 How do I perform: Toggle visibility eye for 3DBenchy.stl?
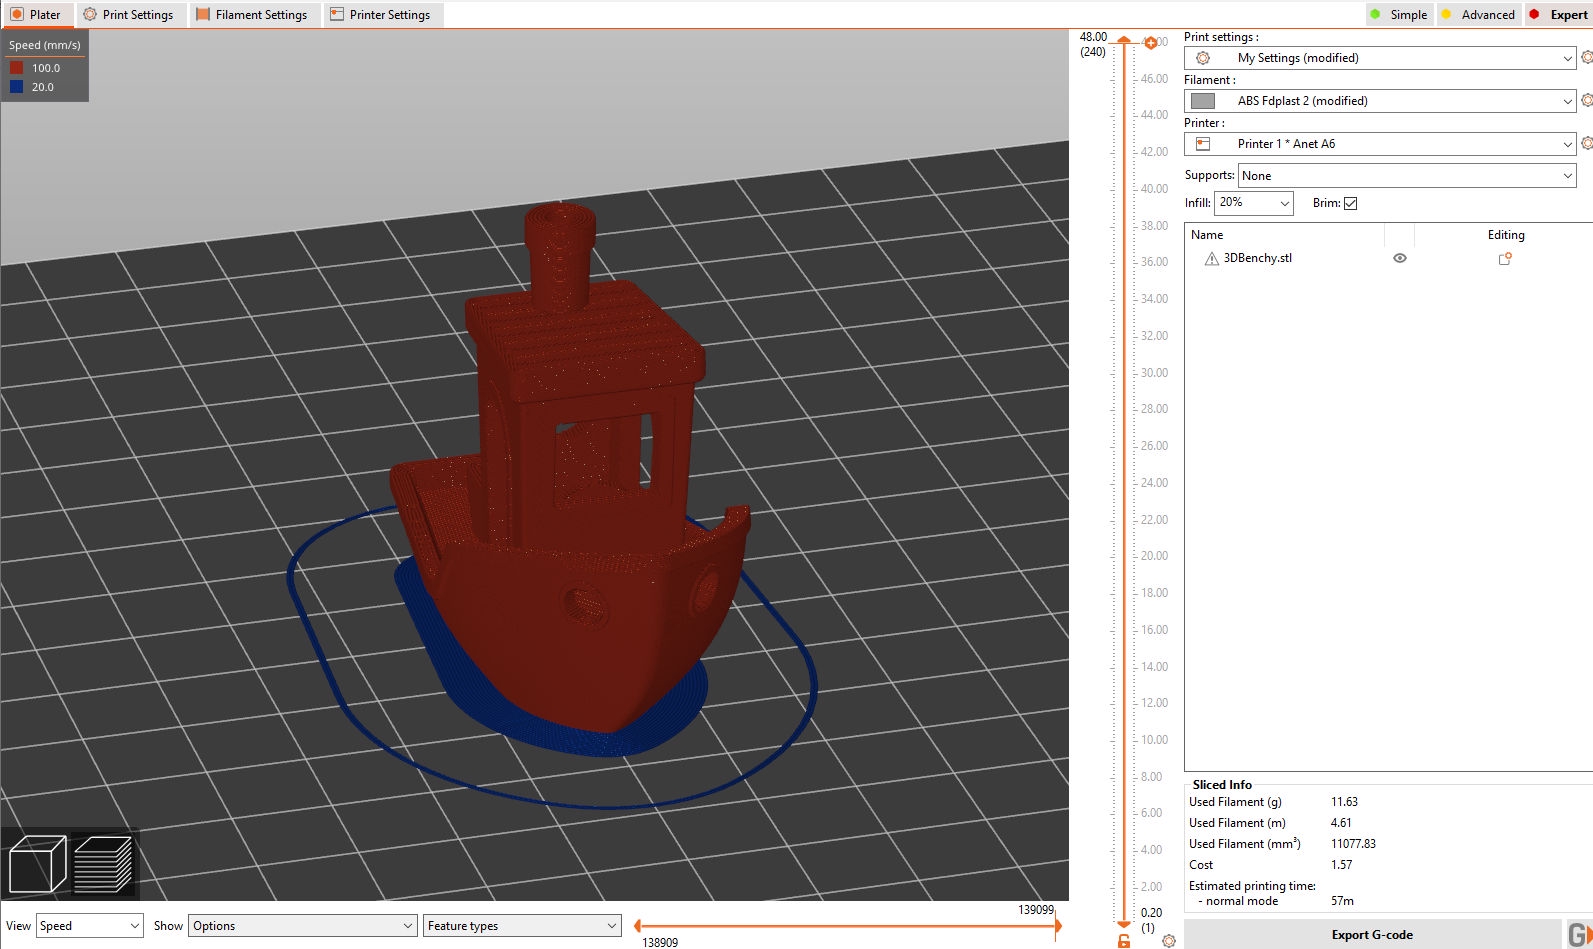point(1400,258)
